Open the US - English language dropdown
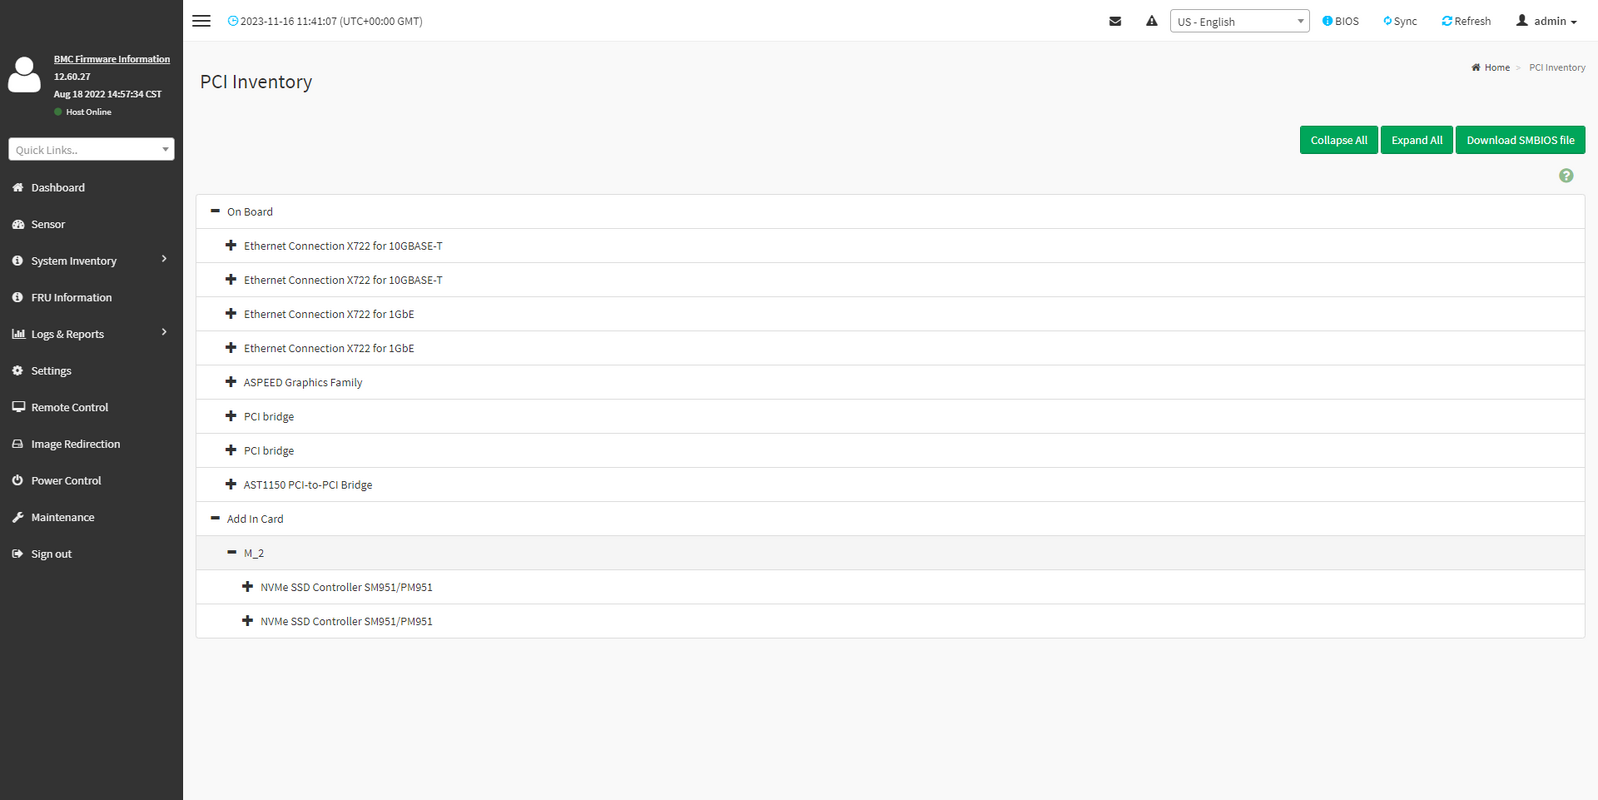 [x=1239, y=21]
